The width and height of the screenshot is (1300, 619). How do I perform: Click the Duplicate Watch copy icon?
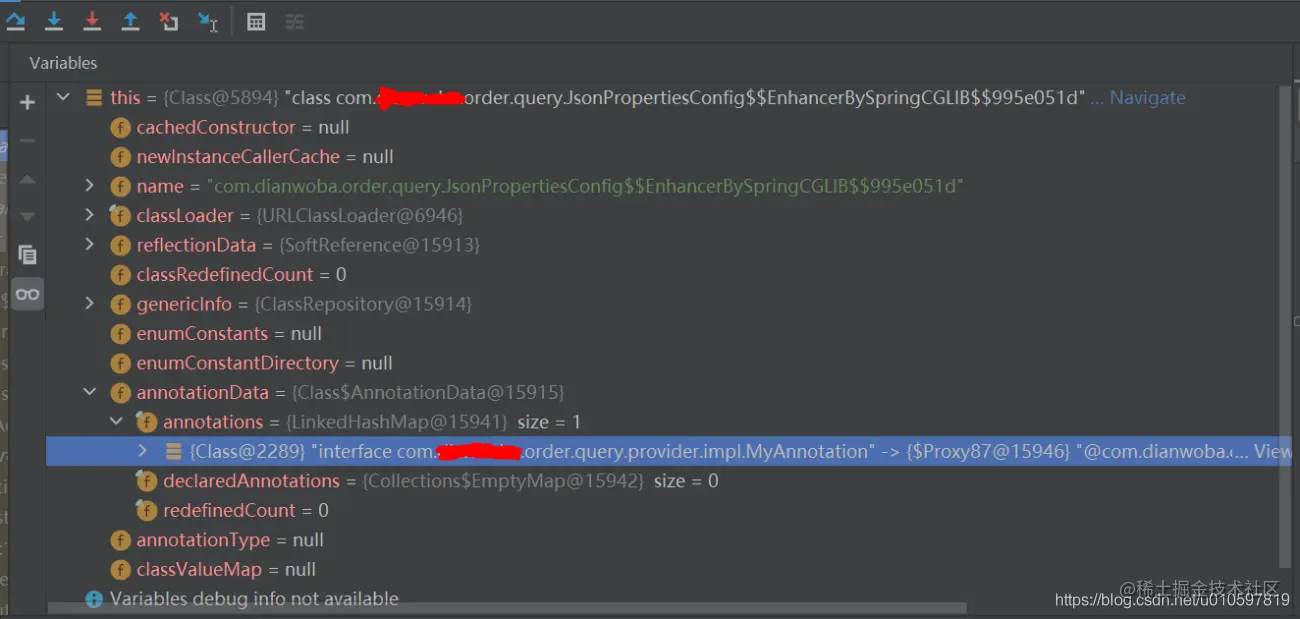pos(27,255)
